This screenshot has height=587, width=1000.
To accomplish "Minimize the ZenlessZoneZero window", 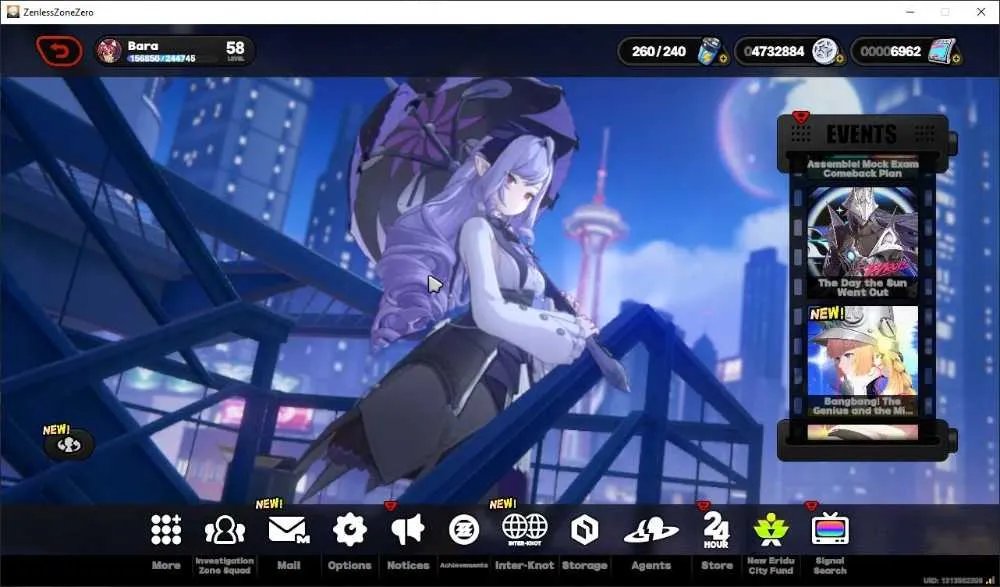I will pyautogui.click(x=910, y=12).
